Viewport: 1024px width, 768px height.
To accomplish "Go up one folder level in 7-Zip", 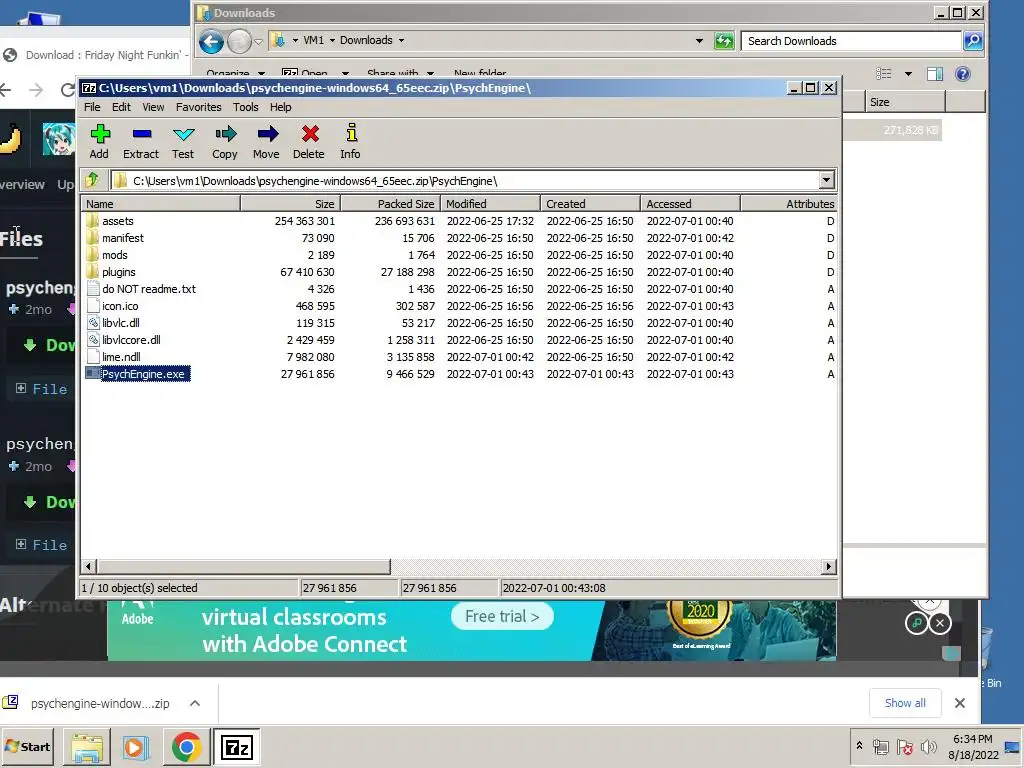I will (x=92, y=180).
